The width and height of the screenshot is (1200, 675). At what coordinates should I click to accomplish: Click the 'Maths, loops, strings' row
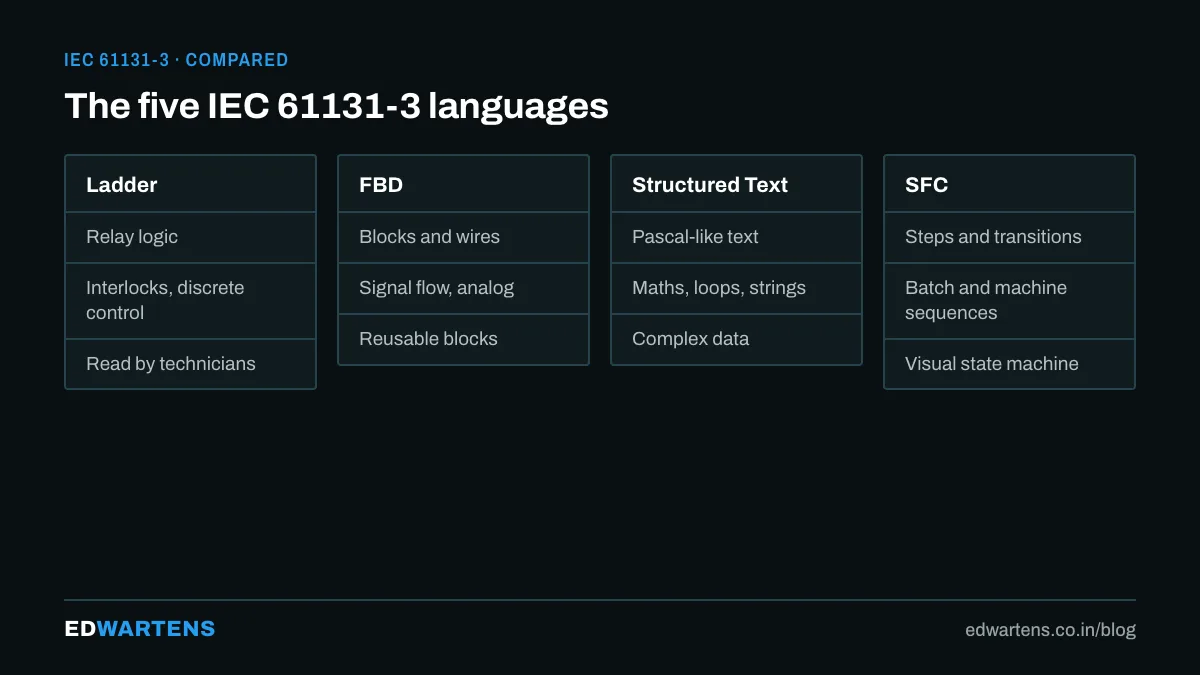click(736, 288)
